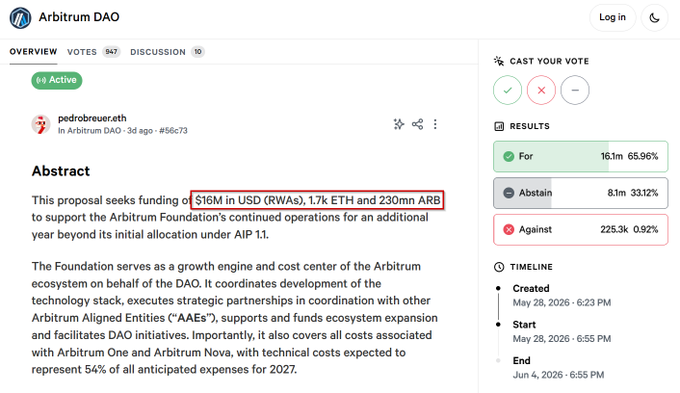Click the Against results row

point(581,229)
